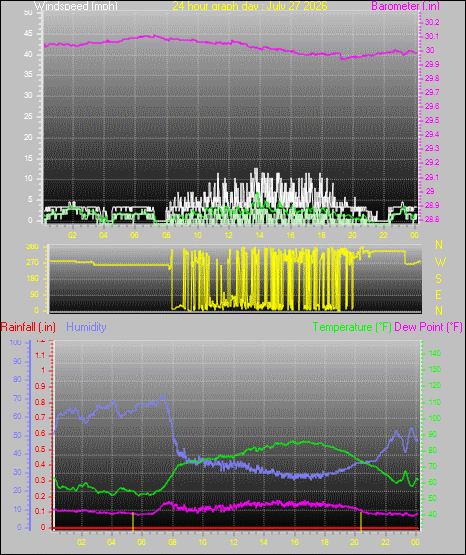
Task: Click the 70 value on green temperature axis
Action: (432, 467)
